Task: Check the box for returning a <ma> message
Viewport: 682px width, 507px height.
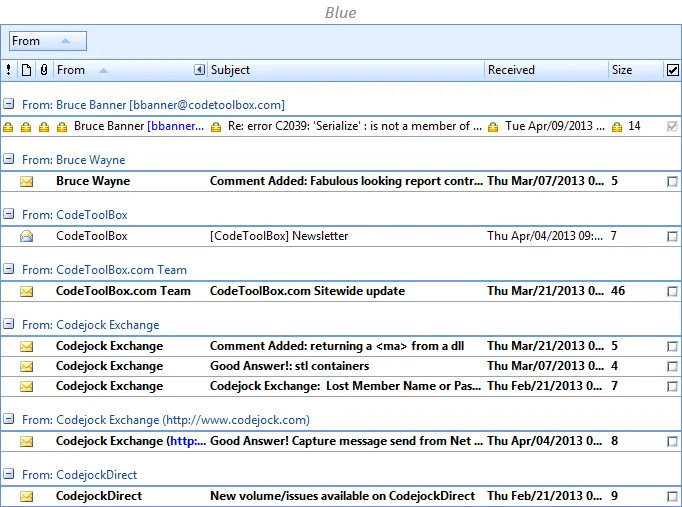Action: (672, 347)
